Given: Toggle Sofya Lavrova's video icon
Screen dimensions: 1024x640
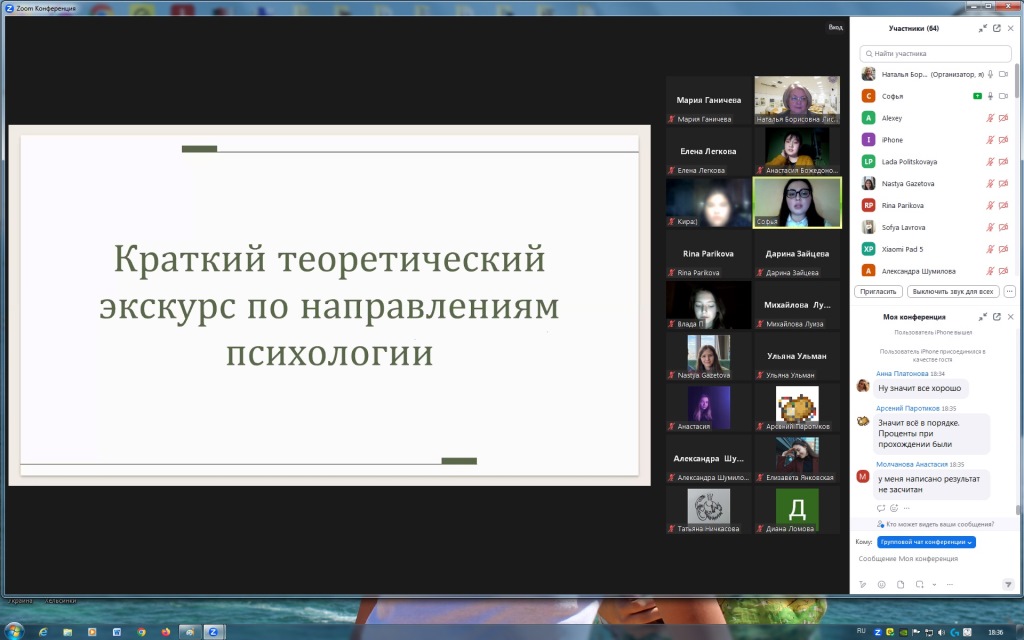Looking at the screenshot, I should coord(1004,227).
